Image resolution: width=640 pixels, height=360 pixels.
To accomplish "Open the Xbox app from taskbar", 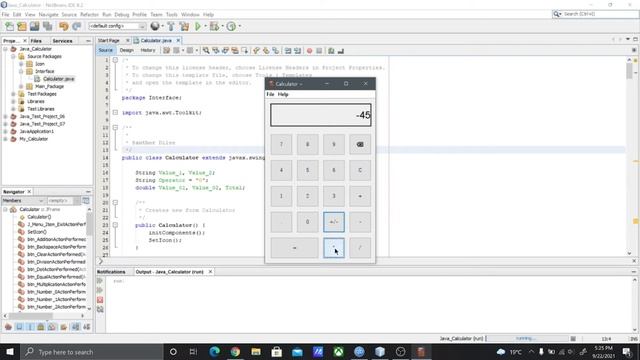I will 338,351.
